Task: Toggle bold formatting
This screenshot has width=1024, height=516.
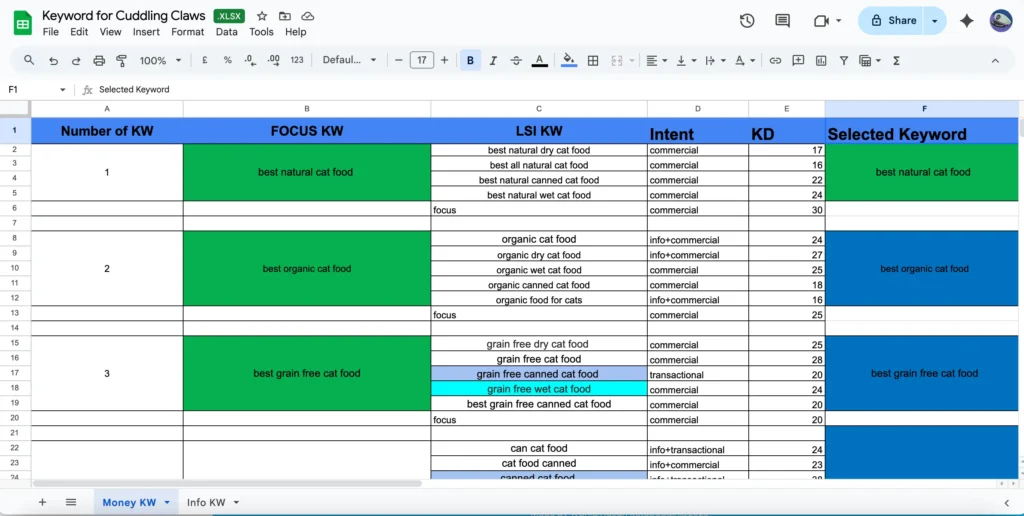Action: [x=470, y=61]
